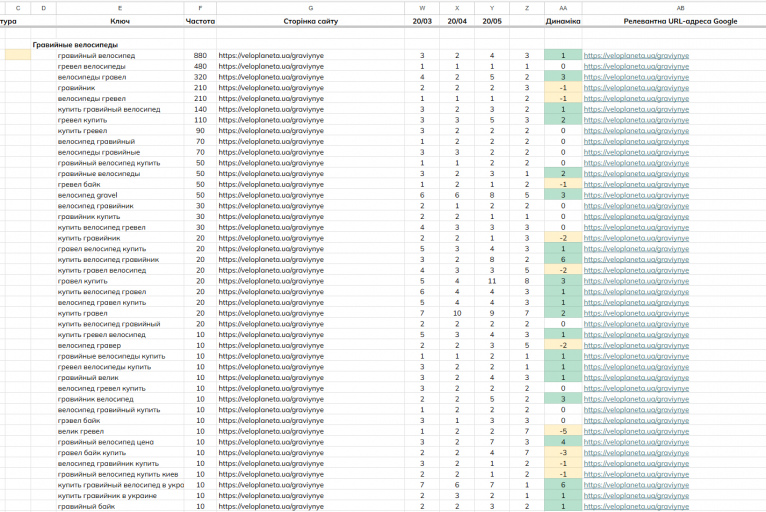This screenshot has width=766, height=512.
Task: Open Google relevant URL link for 'гравийный байк'
Action: [636, 507]
